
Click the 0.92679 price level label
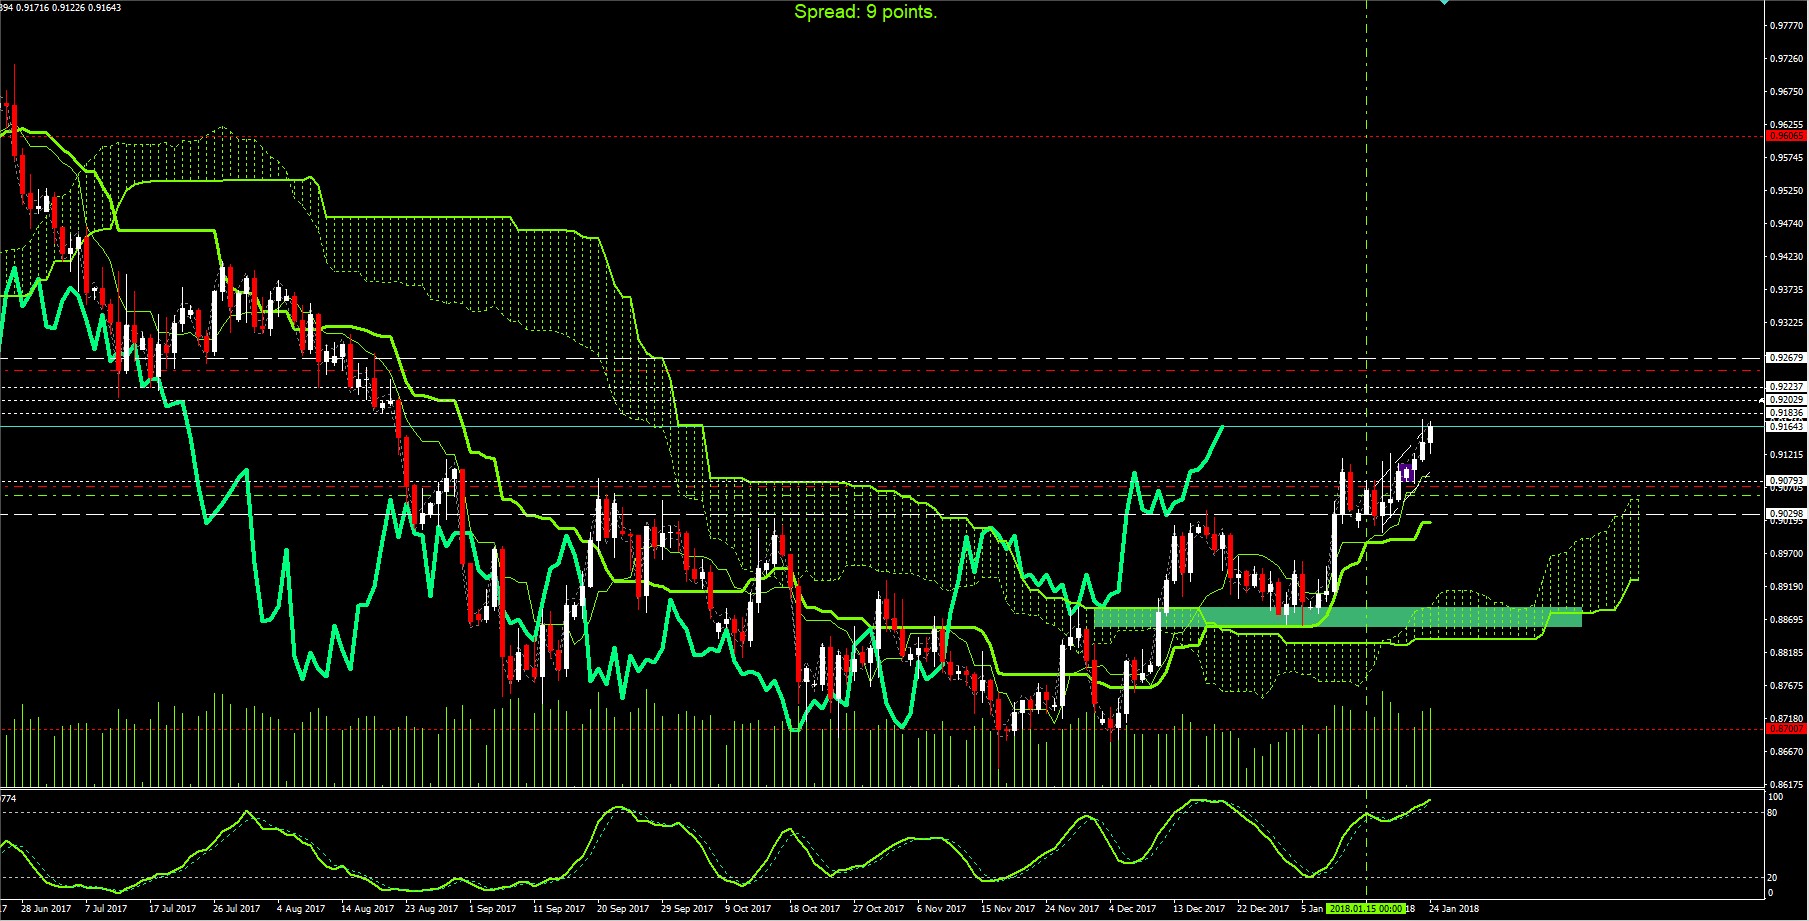pos(1786,358)
